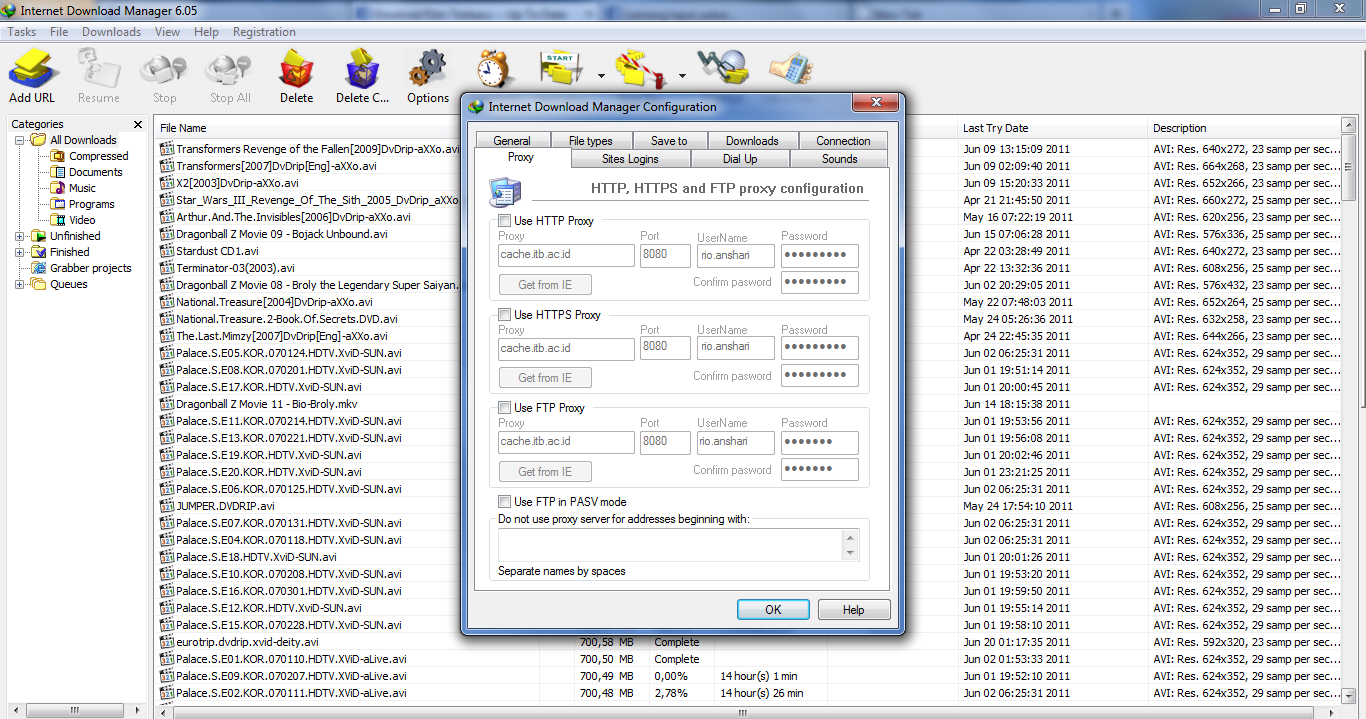Screen dimensions: 1366x719
Task: Click the downloads list horizontal scrollbar
Action: pos(742,713)
